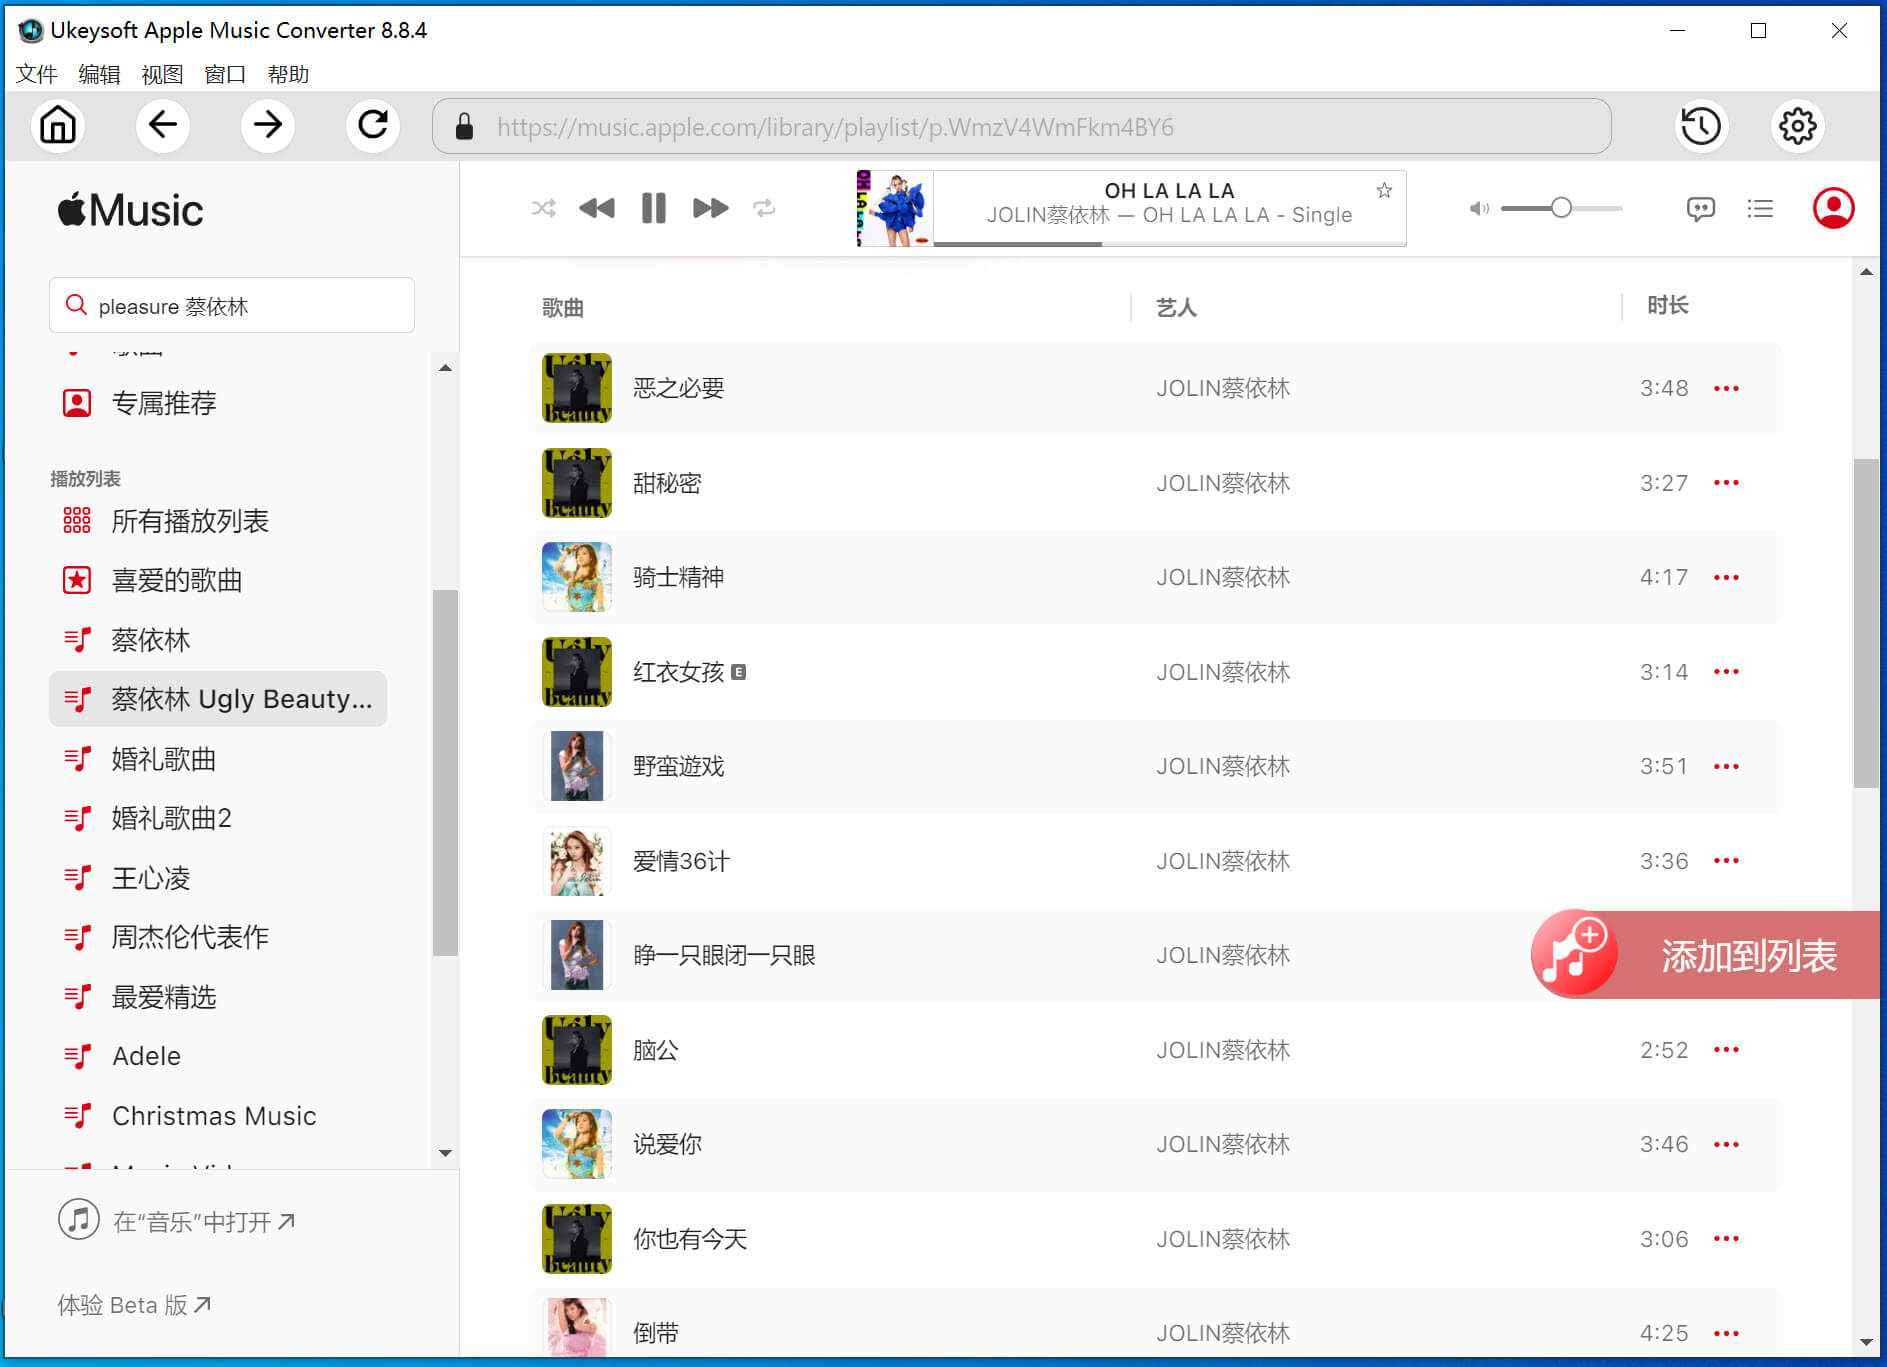Click the Apple Music logo

click(x=130, y=210)
